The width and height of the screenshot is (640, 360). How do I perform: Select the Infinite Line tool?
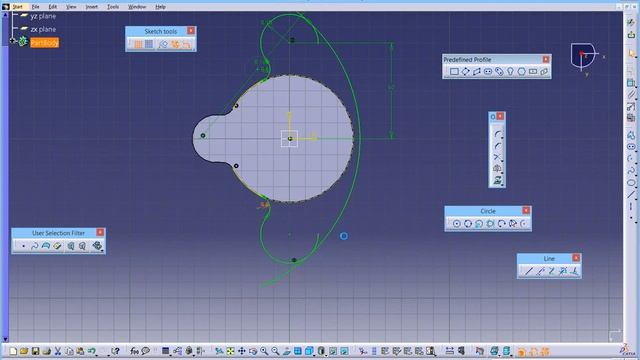click(540, 271)
